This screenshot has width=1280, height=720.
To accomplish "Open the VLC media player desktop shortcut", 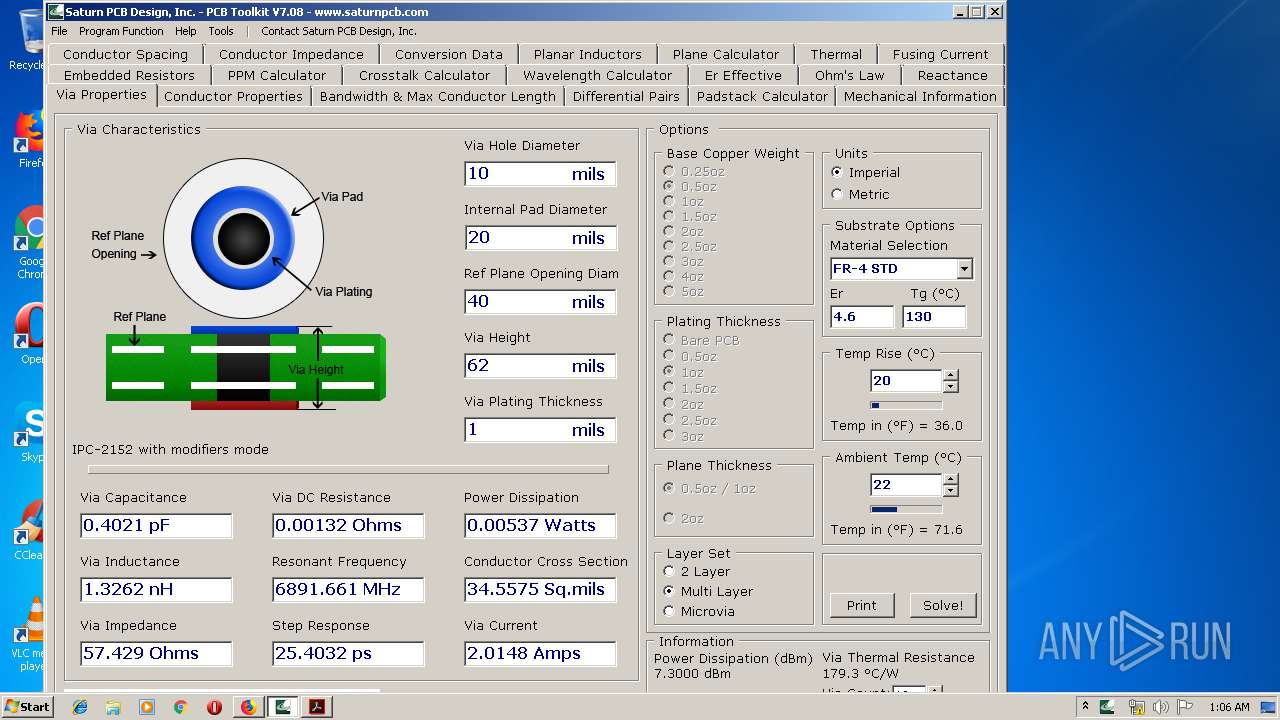I will tap(31, 633).
